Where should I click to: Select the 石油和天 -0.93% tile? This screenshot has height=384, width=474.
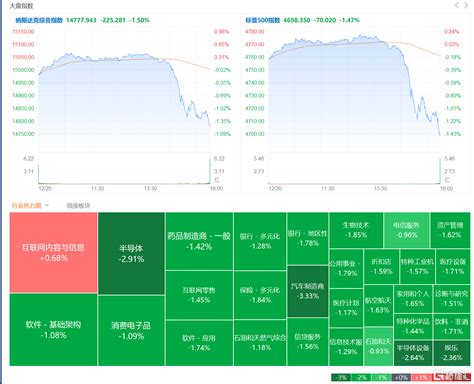378,346
